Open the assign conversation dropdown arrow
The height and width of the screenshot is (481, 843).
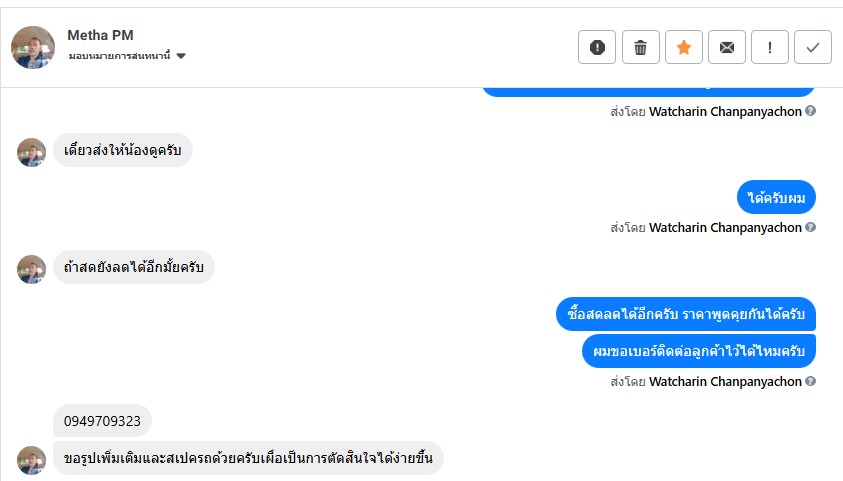point(181,56)
